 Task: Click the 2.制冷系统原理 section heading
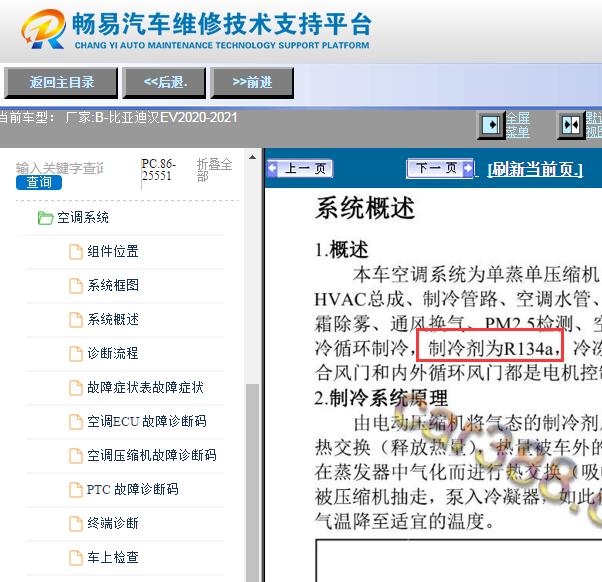coord(381,398)
